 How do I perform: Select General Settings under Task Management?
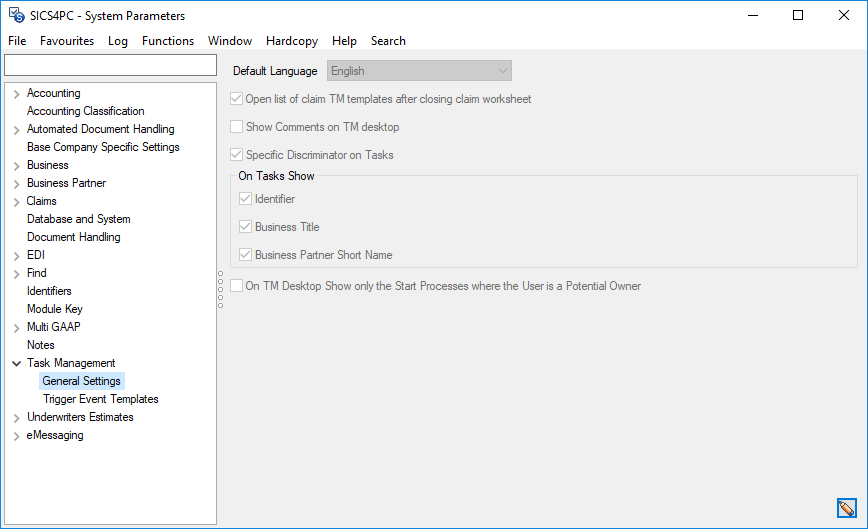click(82, 381)
